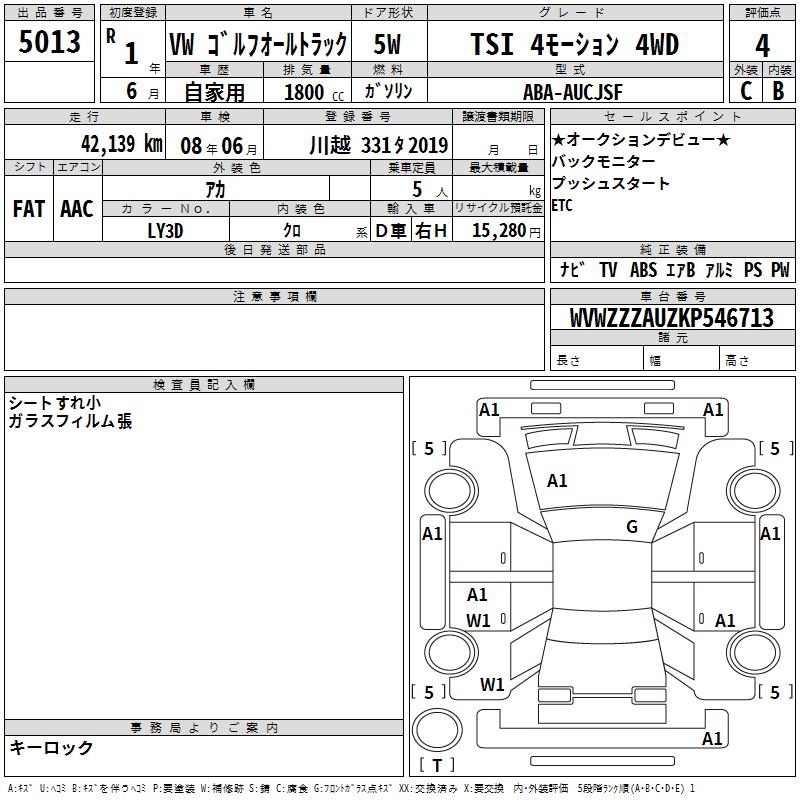
Task: Select the vehicle history 自家用
Action: point(214,92)
